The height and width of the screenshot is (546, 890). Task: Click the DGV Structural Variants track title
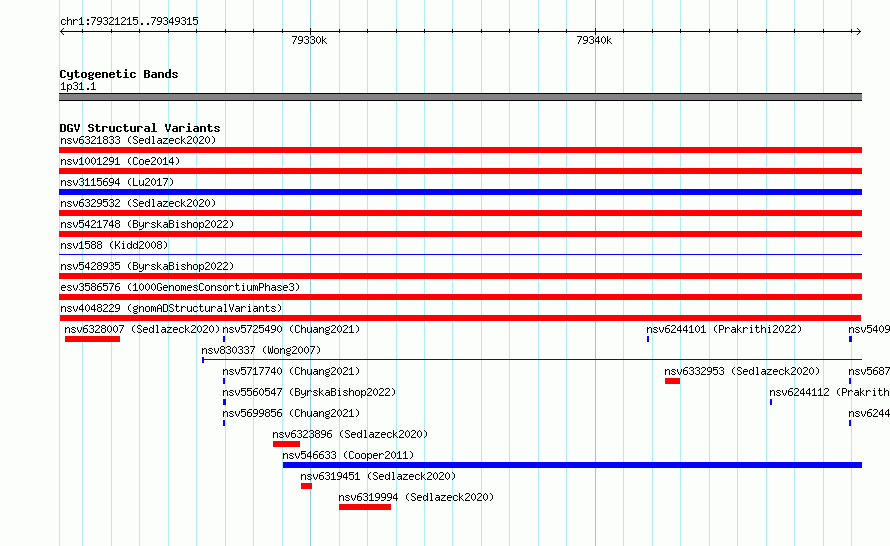click(x=140, y=128)
